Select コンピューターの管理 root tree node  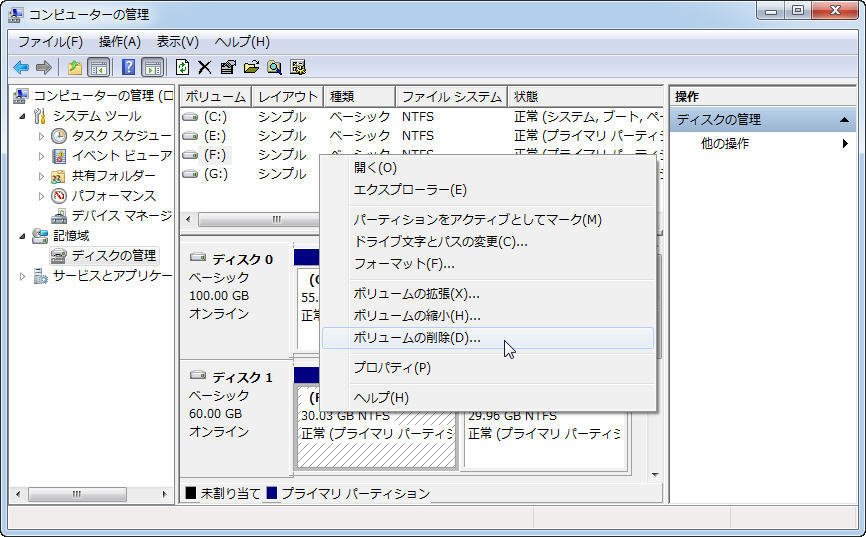click(x=103, y=96)
